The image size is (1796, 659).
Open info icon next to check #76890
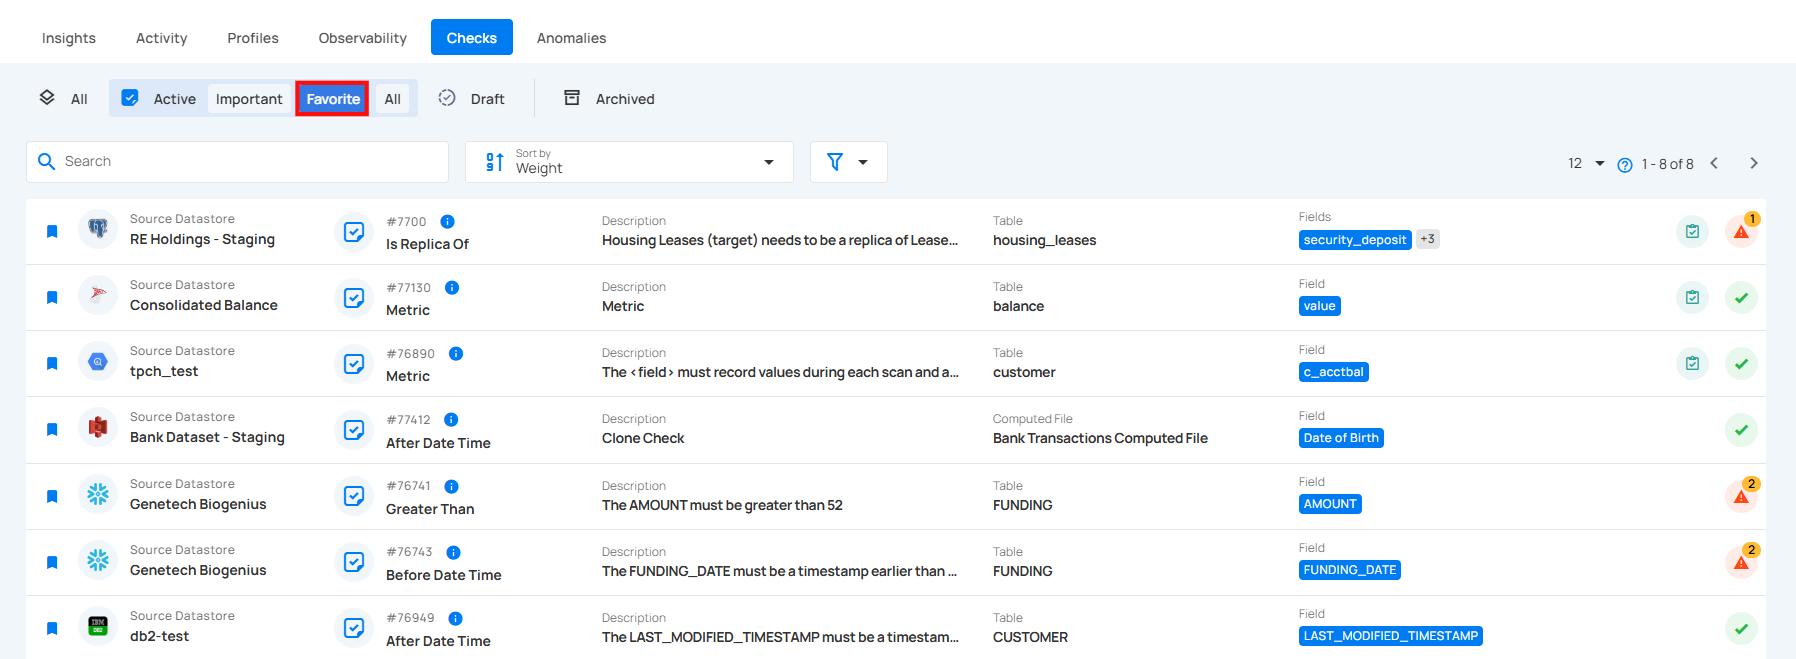[x=456, y=354]
